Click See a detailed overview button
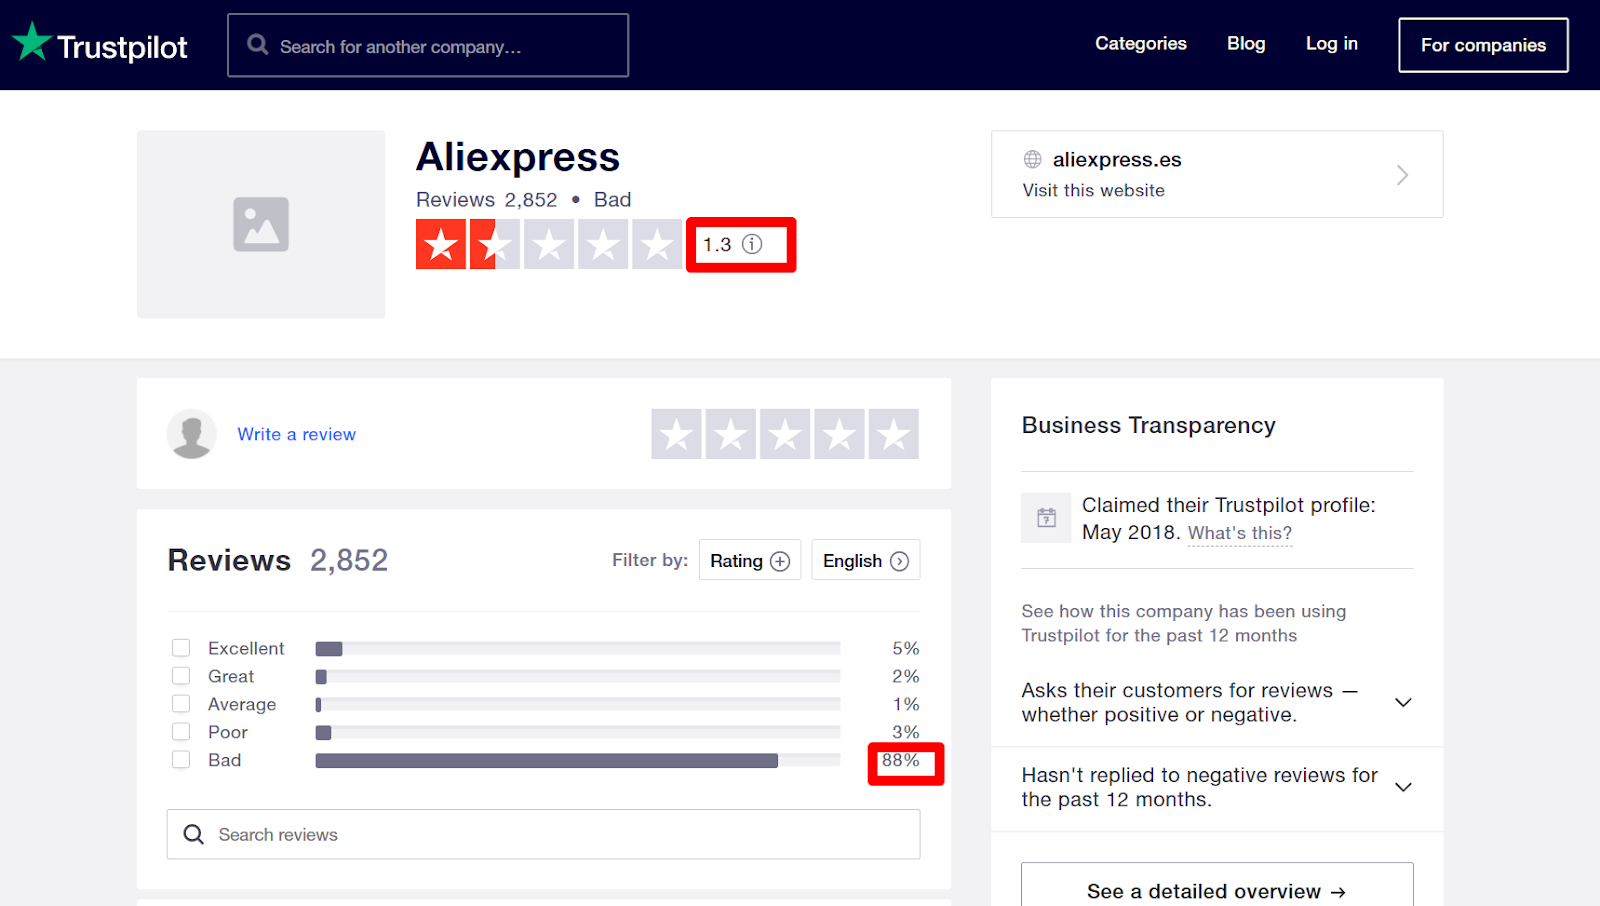This screenshot has width=1600, height=906. (1217, 885)
